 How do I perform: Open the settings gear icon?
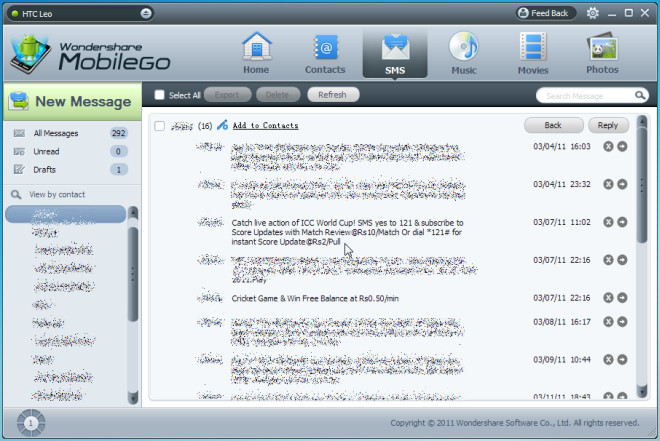pyautogui.click(x=593, y=13)
